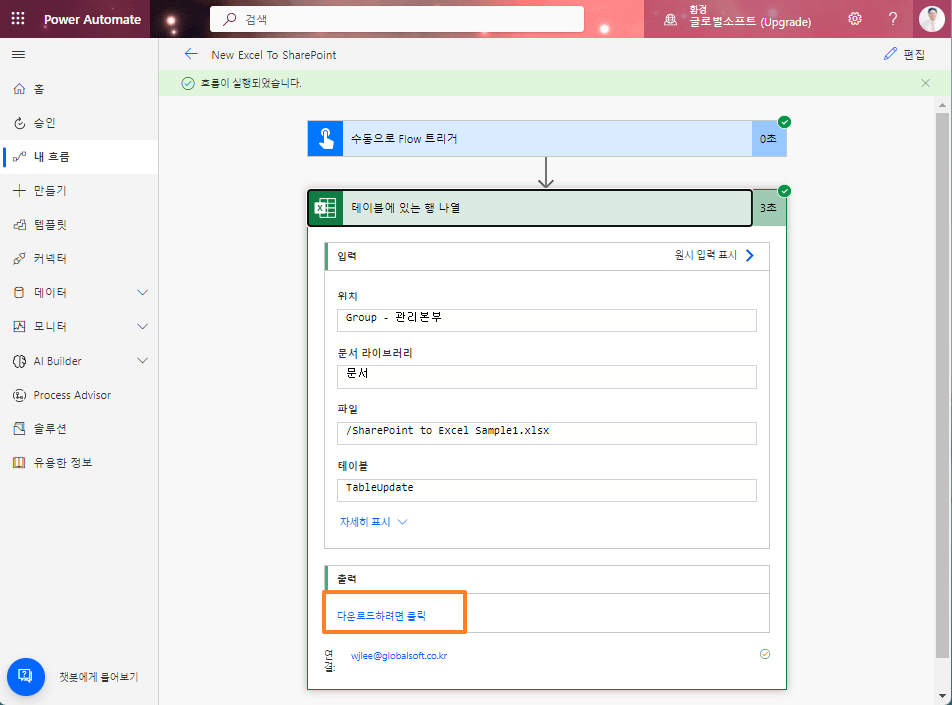Image resolution: width=952 pixels, height=705 pixels.
Task: Click the page vertical scrollbar thumb
Action: click(942, 385)
